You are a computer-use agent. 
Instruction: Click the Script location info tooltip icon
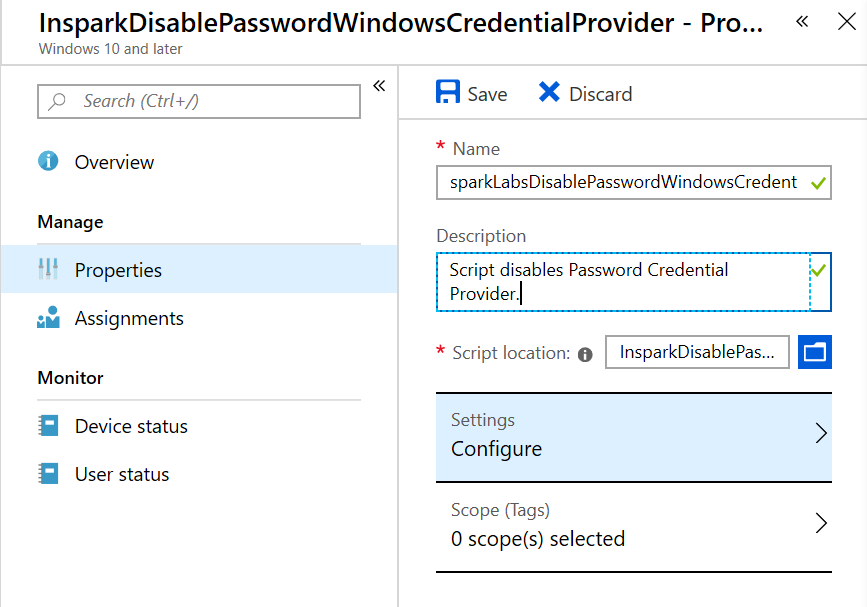pos(585,352)
